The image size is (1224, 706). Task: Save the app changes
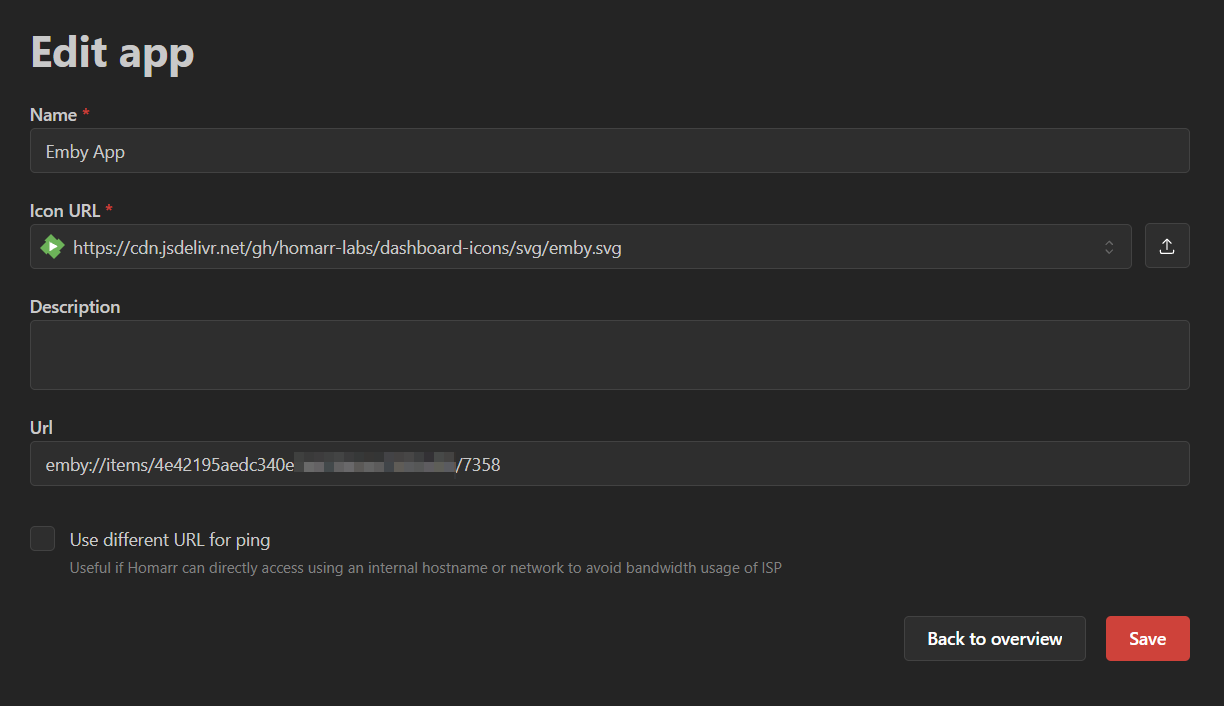click(1147, 639)
